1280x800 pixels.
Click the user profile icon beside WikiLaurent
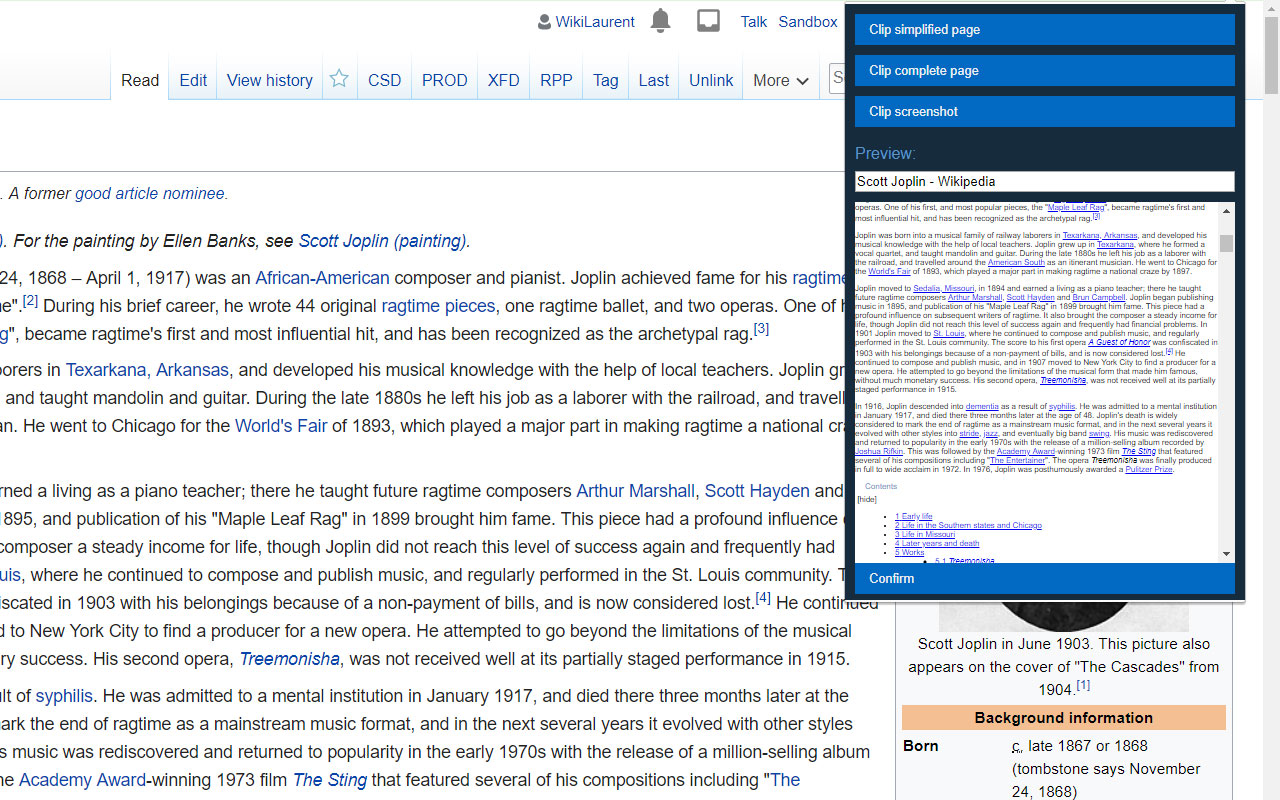(545, 21)
